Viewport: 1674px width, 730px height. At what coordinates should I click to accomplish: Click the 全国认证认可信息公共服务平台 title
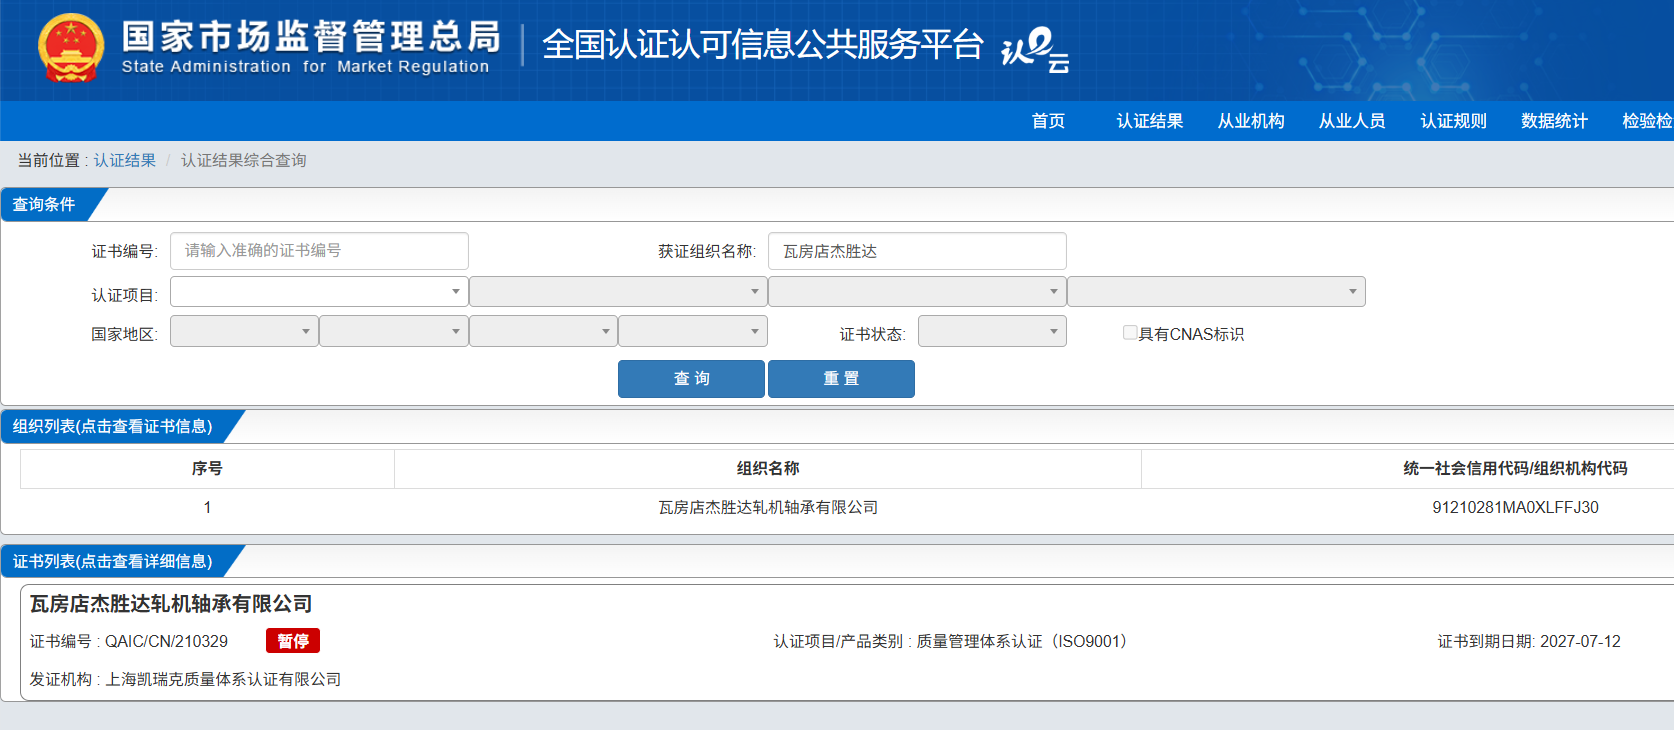pos(763,45)
